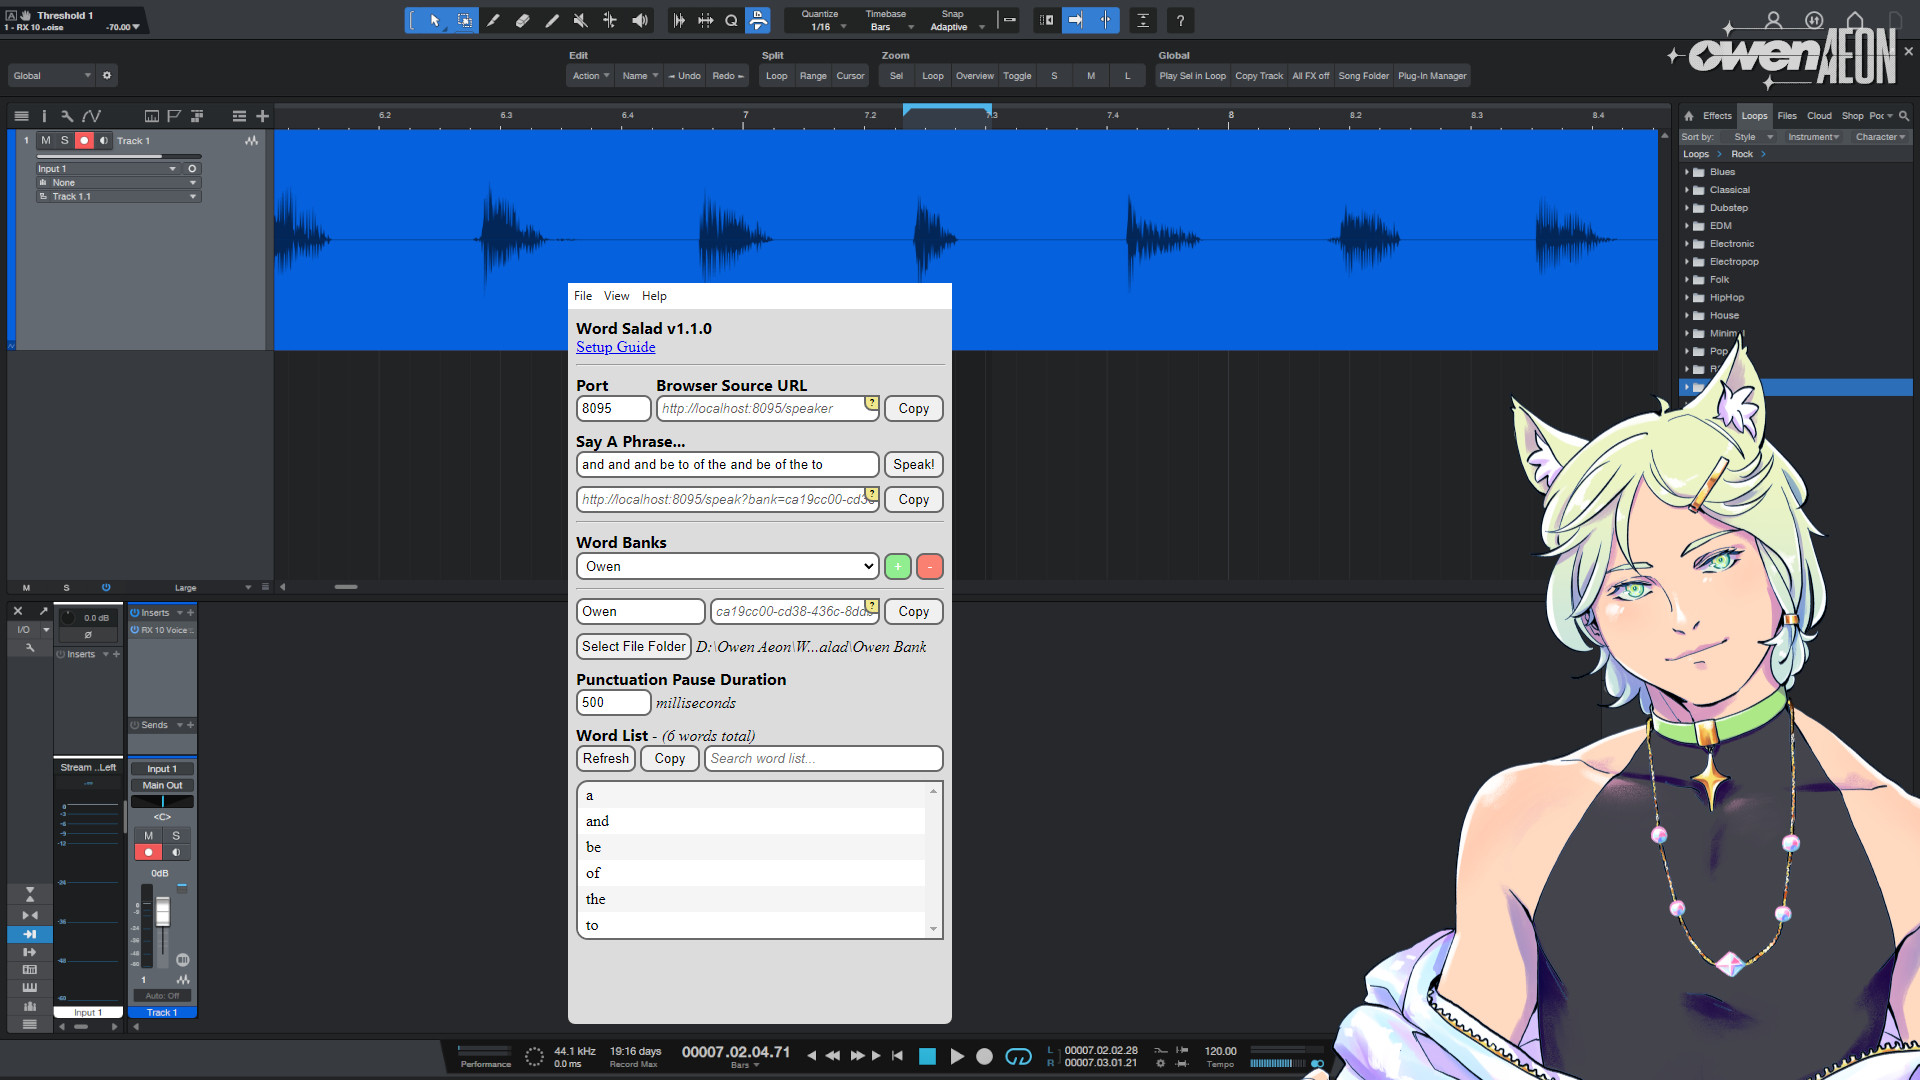Image resolution: width=1920 pixels, height=1080 pixels.
Task: Open the View menu in Word Salad
Action: click(x=617, y=296)
